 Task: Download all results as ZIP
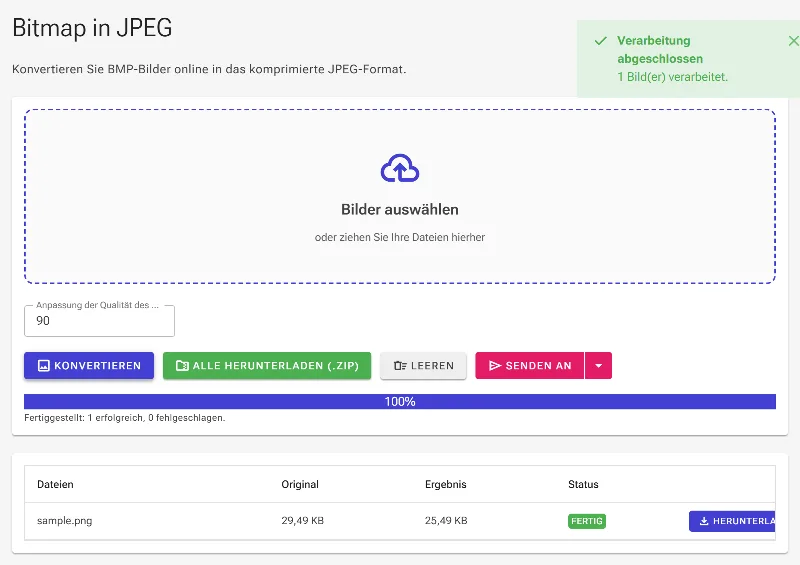pyautogui.click(x=267, y=365)
